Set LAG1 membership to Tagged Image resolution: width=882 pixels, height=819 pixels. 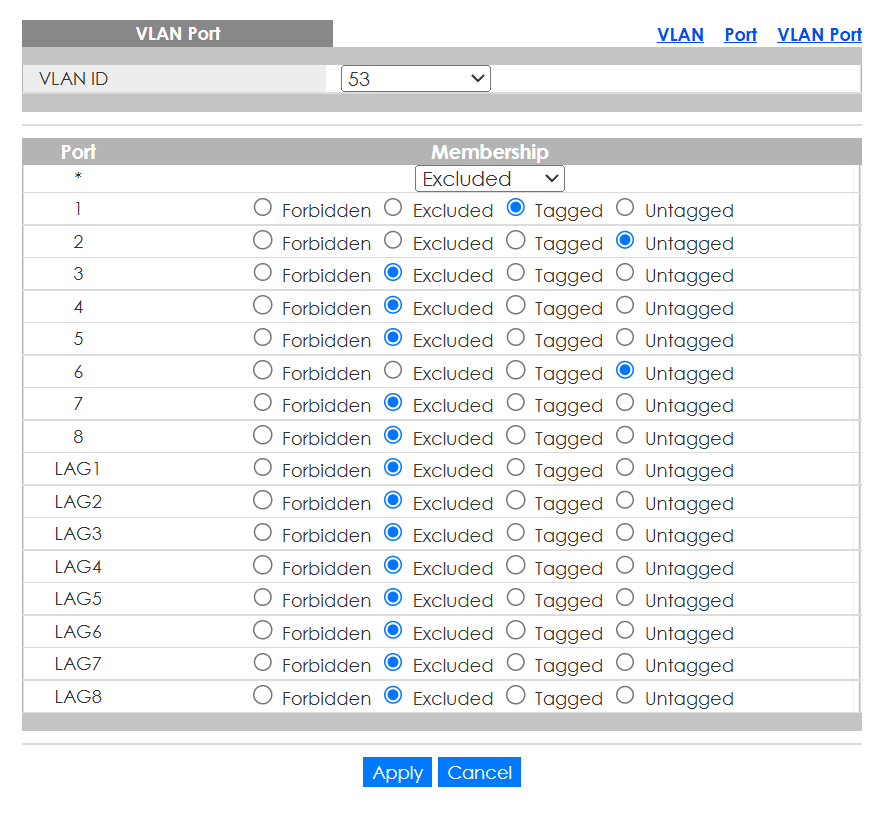click(x=515, y=468)
